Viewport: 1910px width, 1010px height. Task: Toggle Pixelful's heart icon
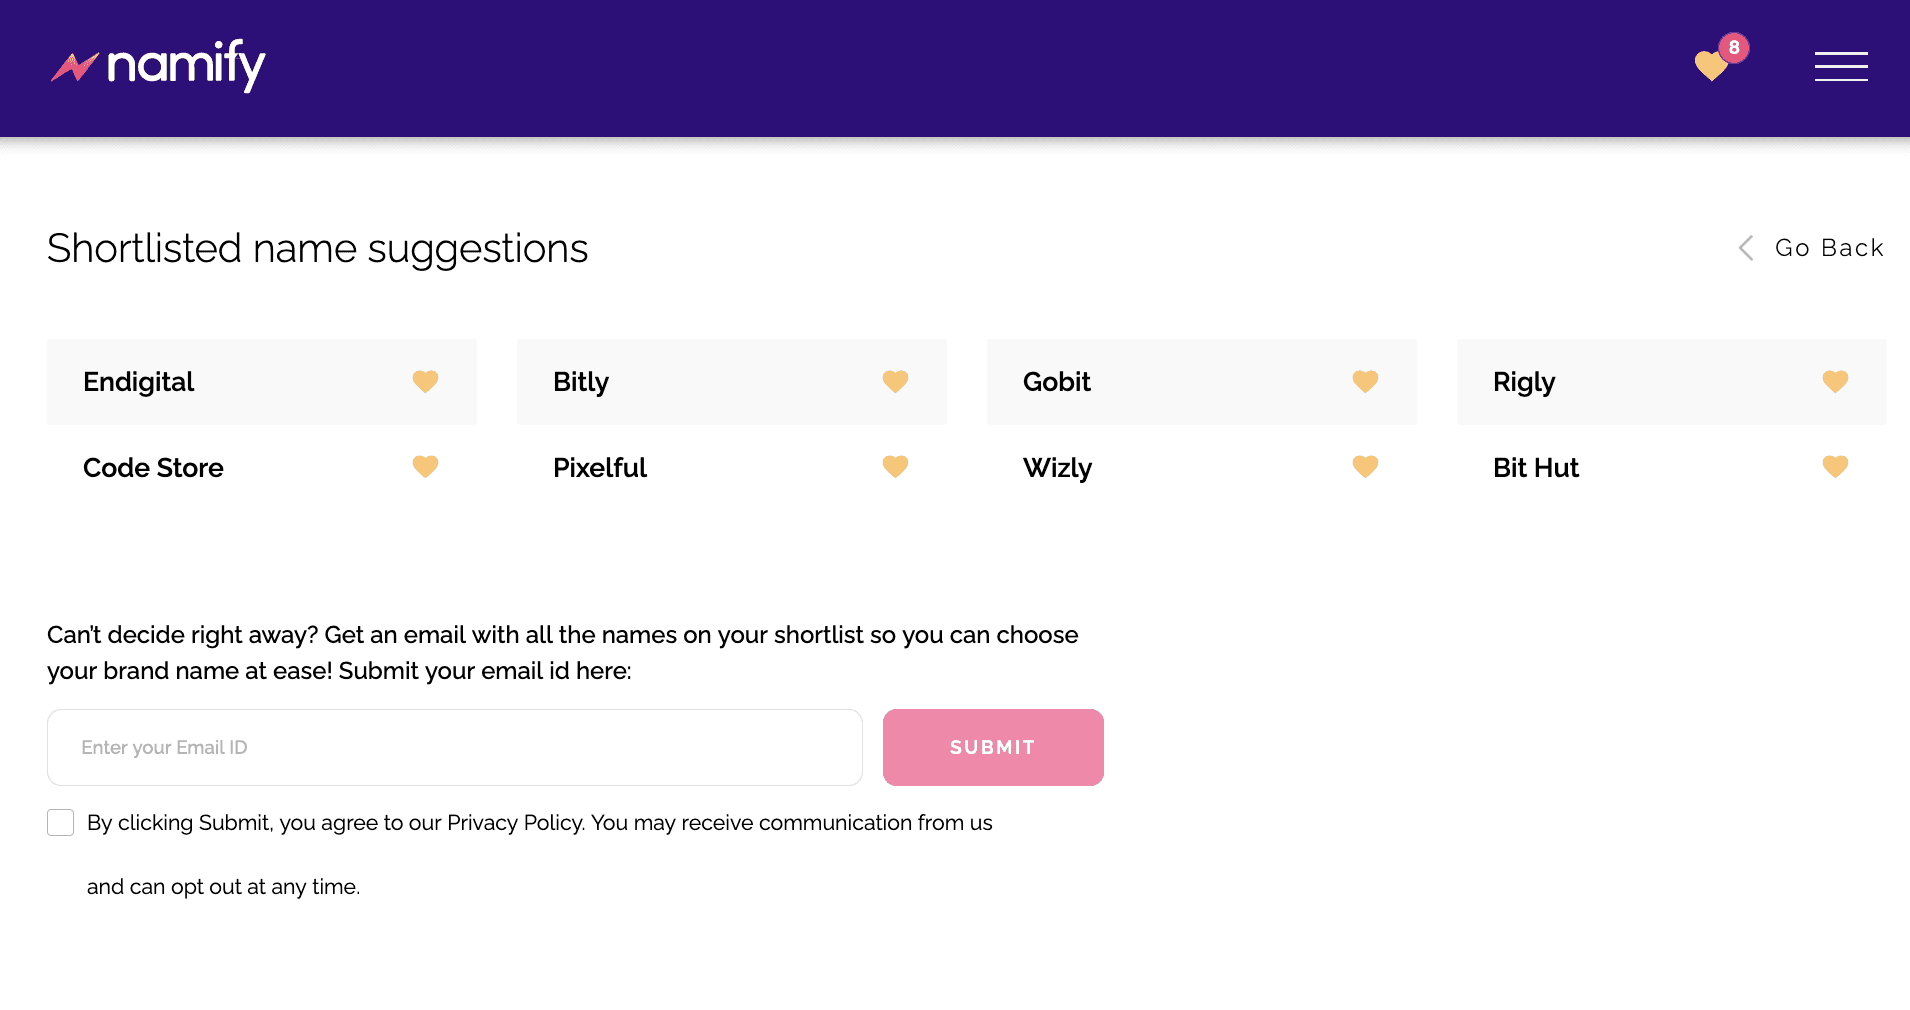895,466
